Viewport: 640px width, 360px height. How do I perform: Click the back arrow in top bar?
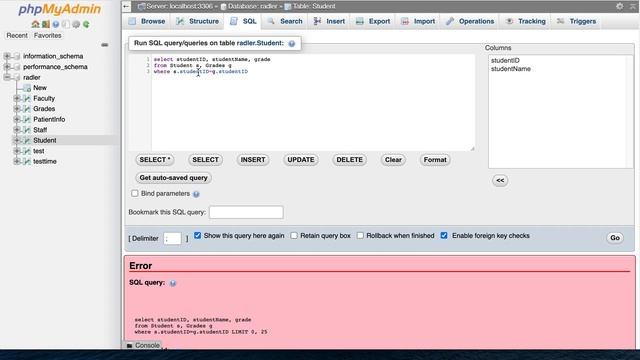[126, 6]
